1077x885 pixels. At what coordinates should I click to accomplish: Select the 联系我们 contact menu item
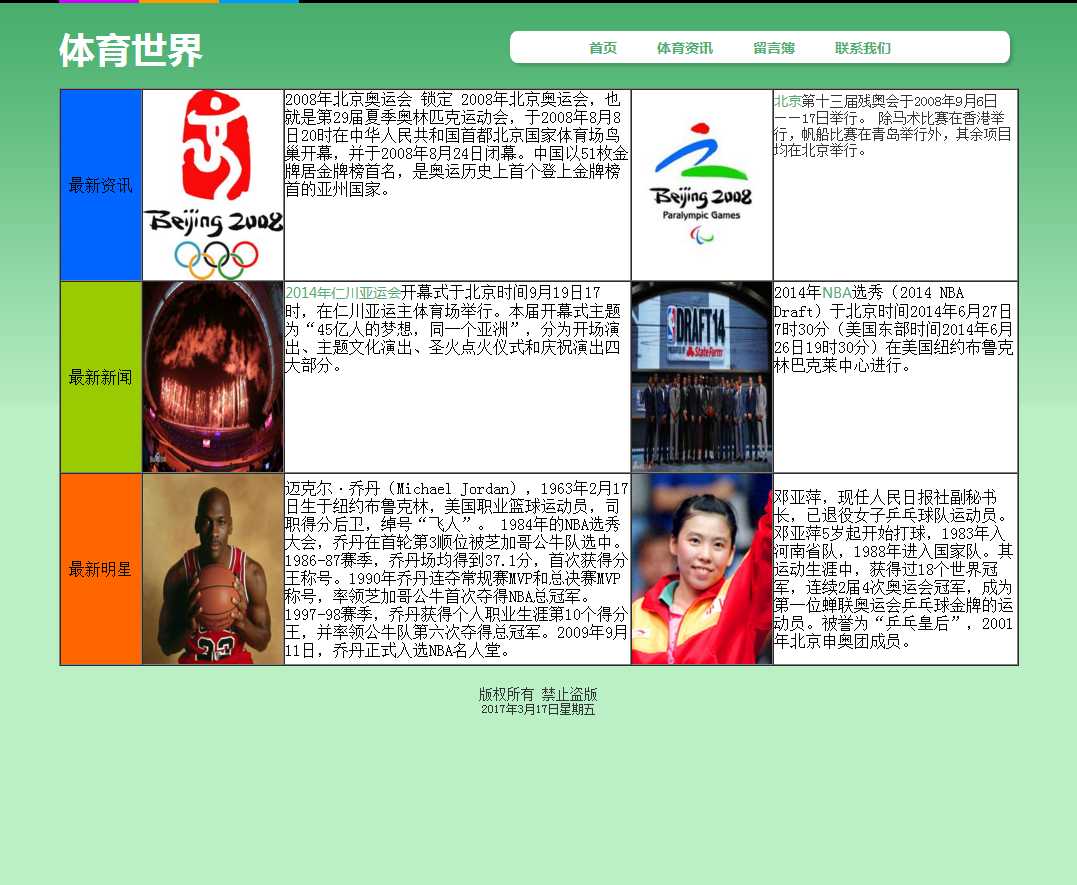862,48
